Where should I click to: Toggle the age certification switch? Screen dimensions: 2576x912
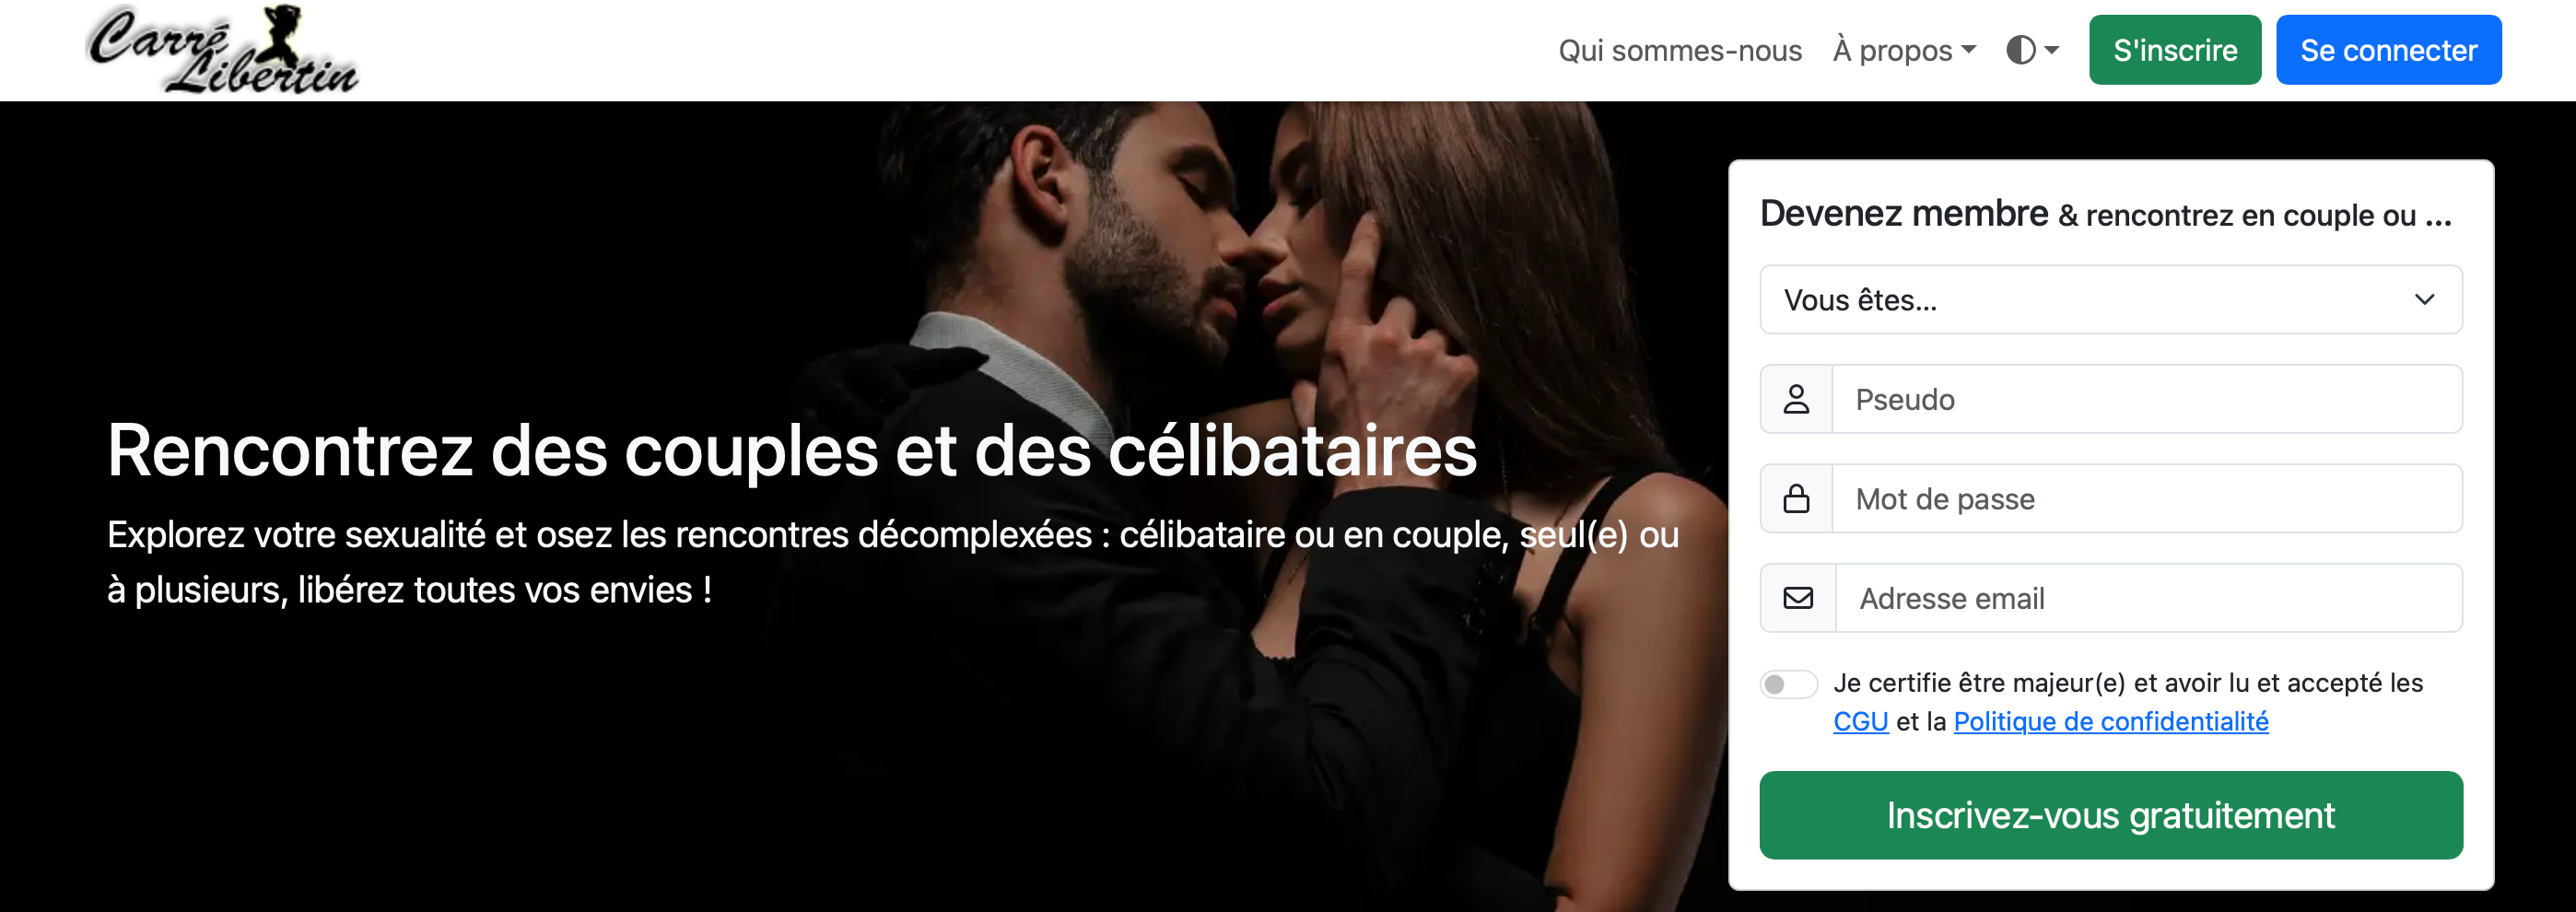1788,684
